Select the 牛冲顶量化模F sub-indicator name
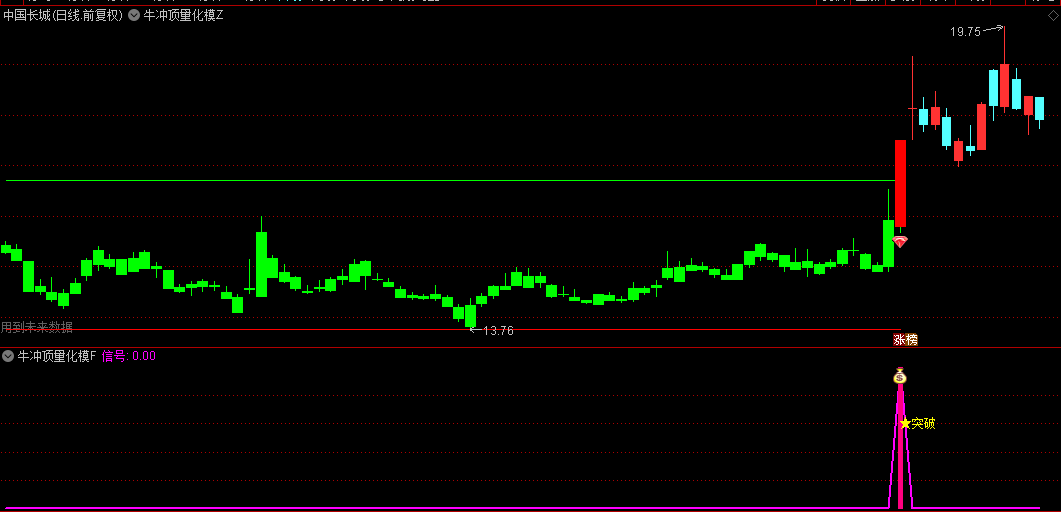 pyautogui.click(x=57, y=356)
